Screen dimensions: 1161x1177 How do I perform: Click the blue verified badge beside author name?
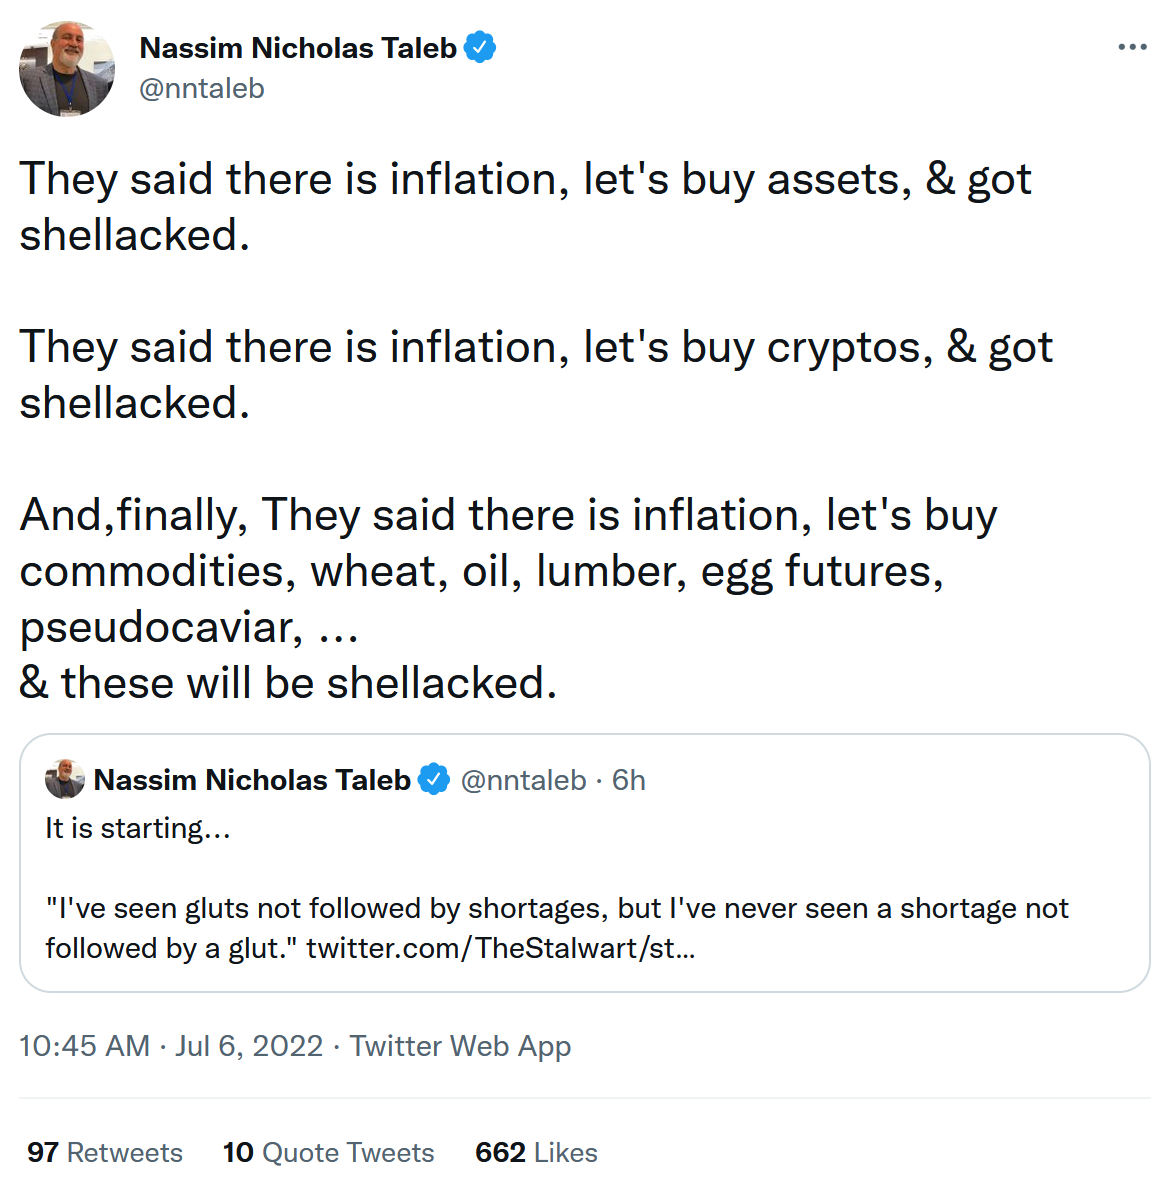(x=481, y=47)
